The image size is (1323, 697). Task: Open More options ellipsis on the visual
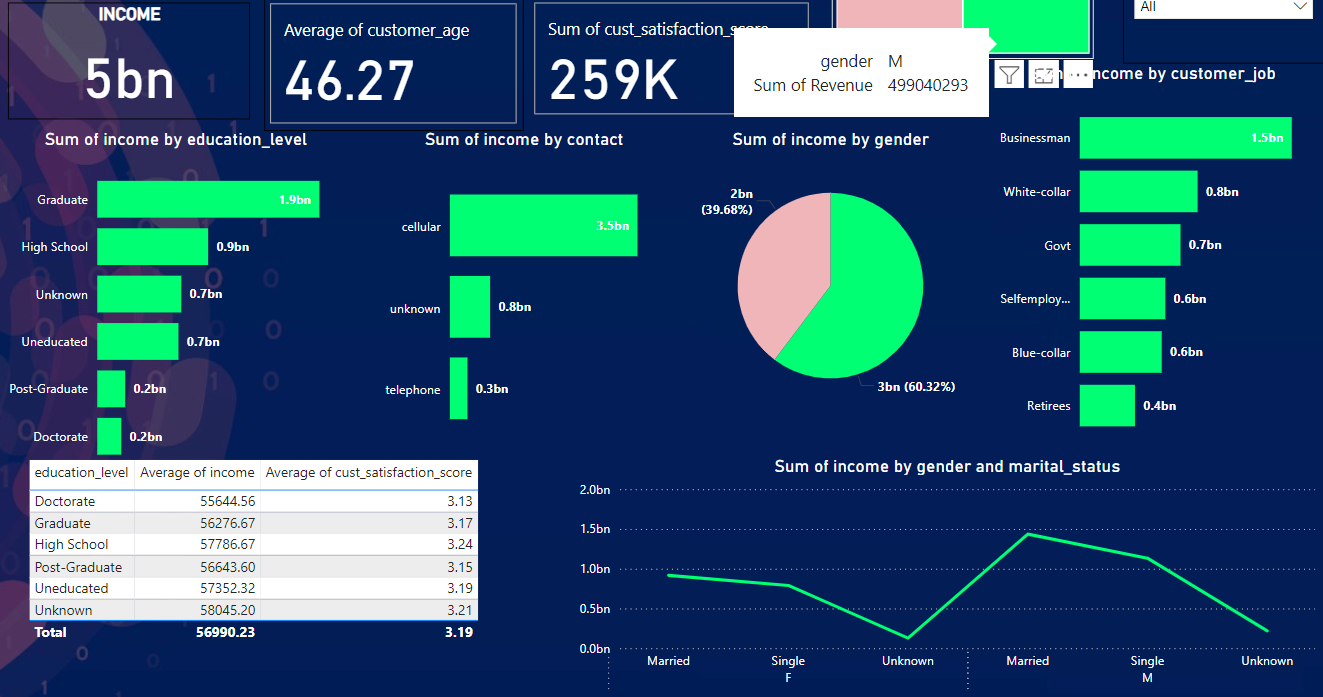click(1077, 74)
